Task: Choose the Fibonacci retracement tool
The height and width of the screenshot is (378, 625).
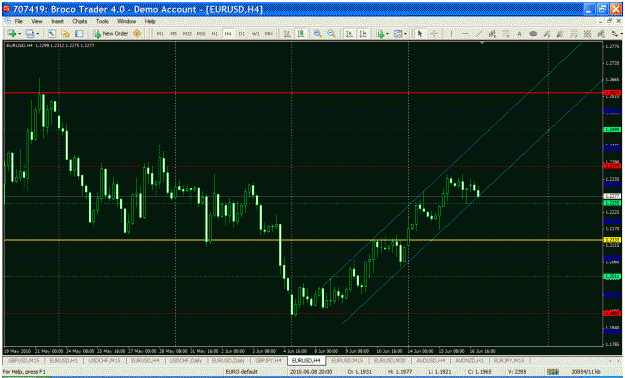Action: coord(506,34)
